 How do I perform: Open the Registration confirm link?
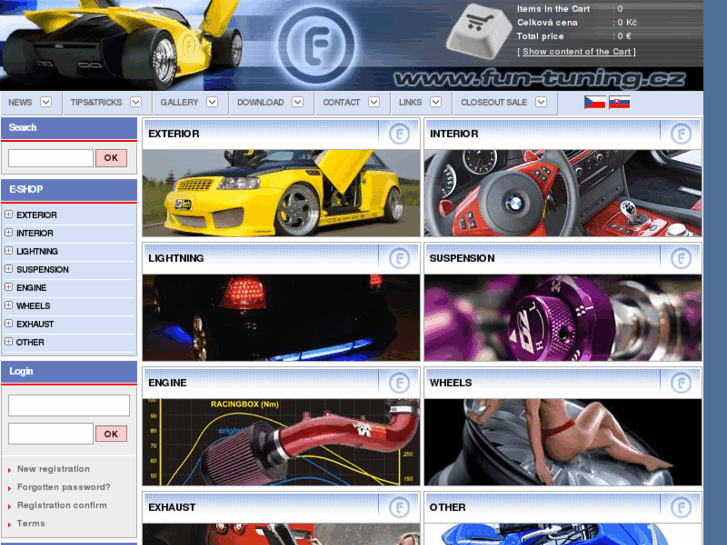coord(62,505)
